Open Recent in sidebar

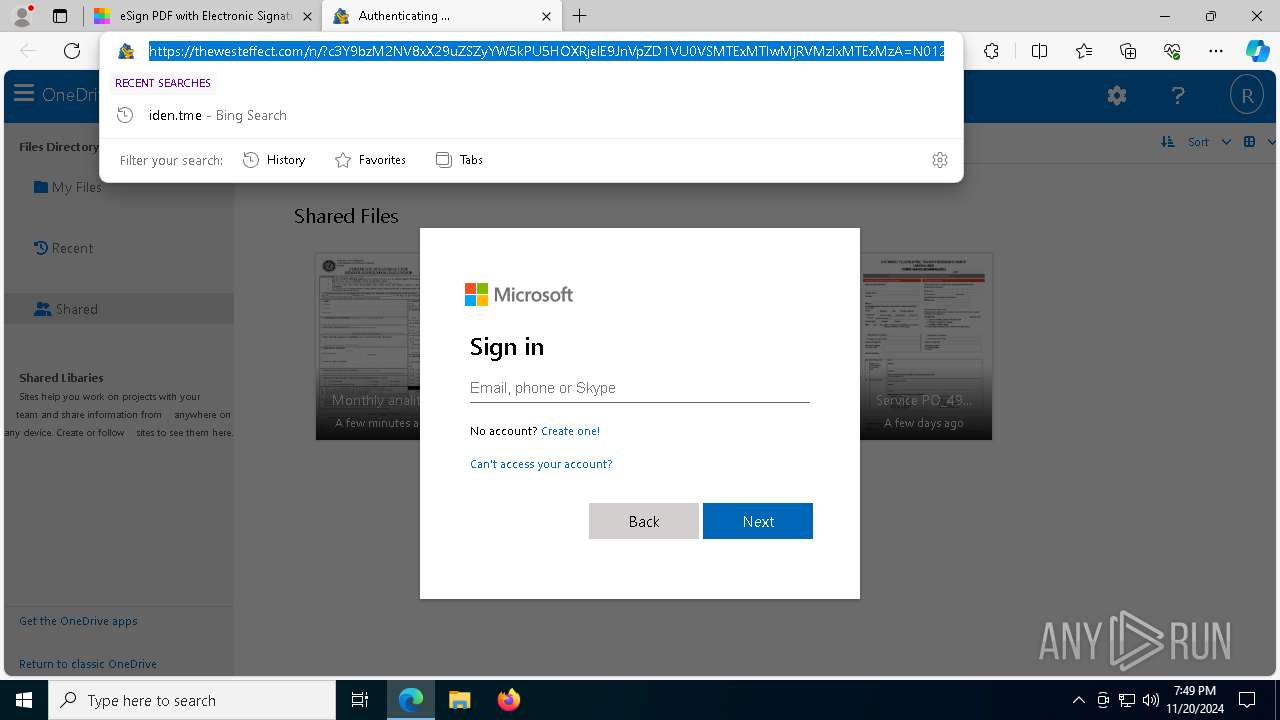coord(63,248)
